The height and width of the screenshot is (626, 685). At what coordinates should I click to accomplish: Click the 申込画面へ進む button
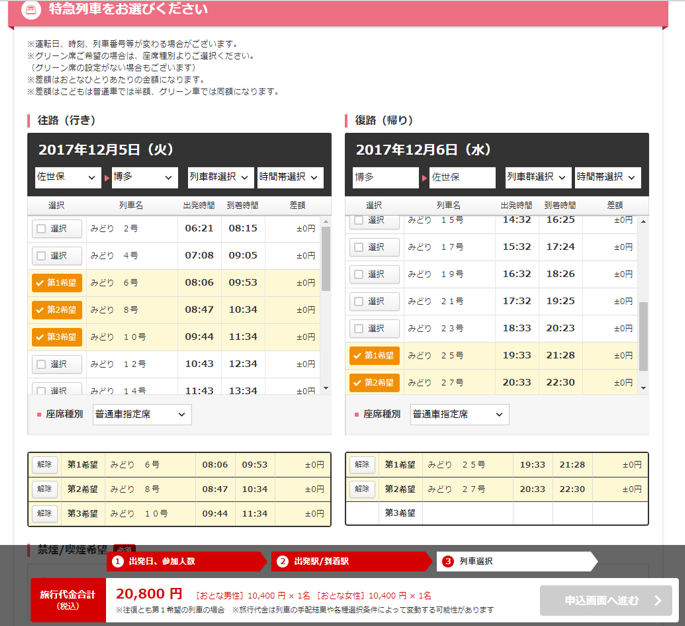pos(605,601)
